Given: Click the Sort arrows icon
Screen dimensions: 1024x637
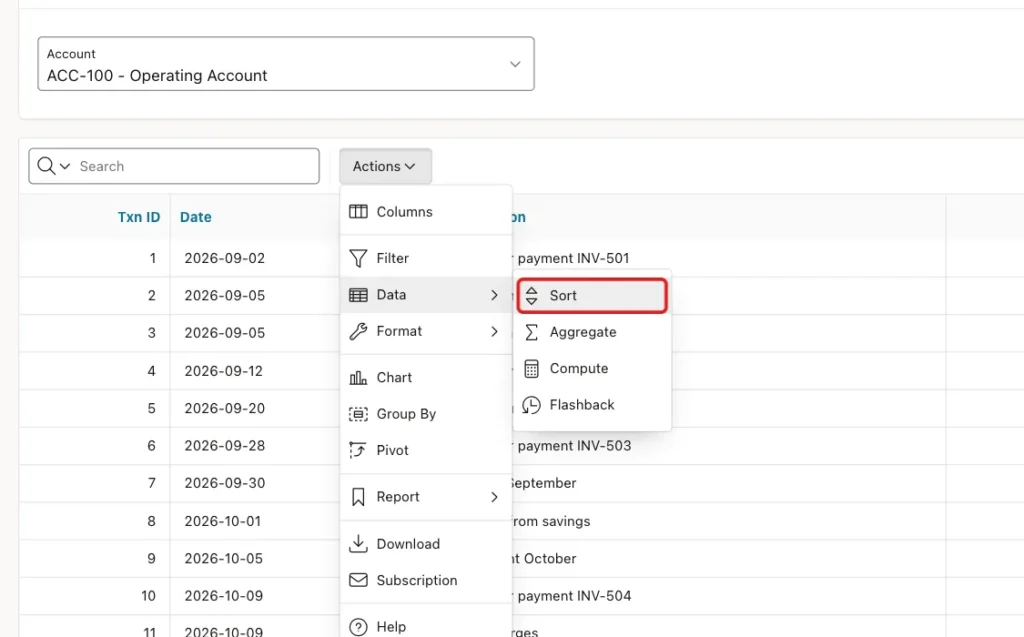Looking at the screenshot, I should [x=532, y=295].
